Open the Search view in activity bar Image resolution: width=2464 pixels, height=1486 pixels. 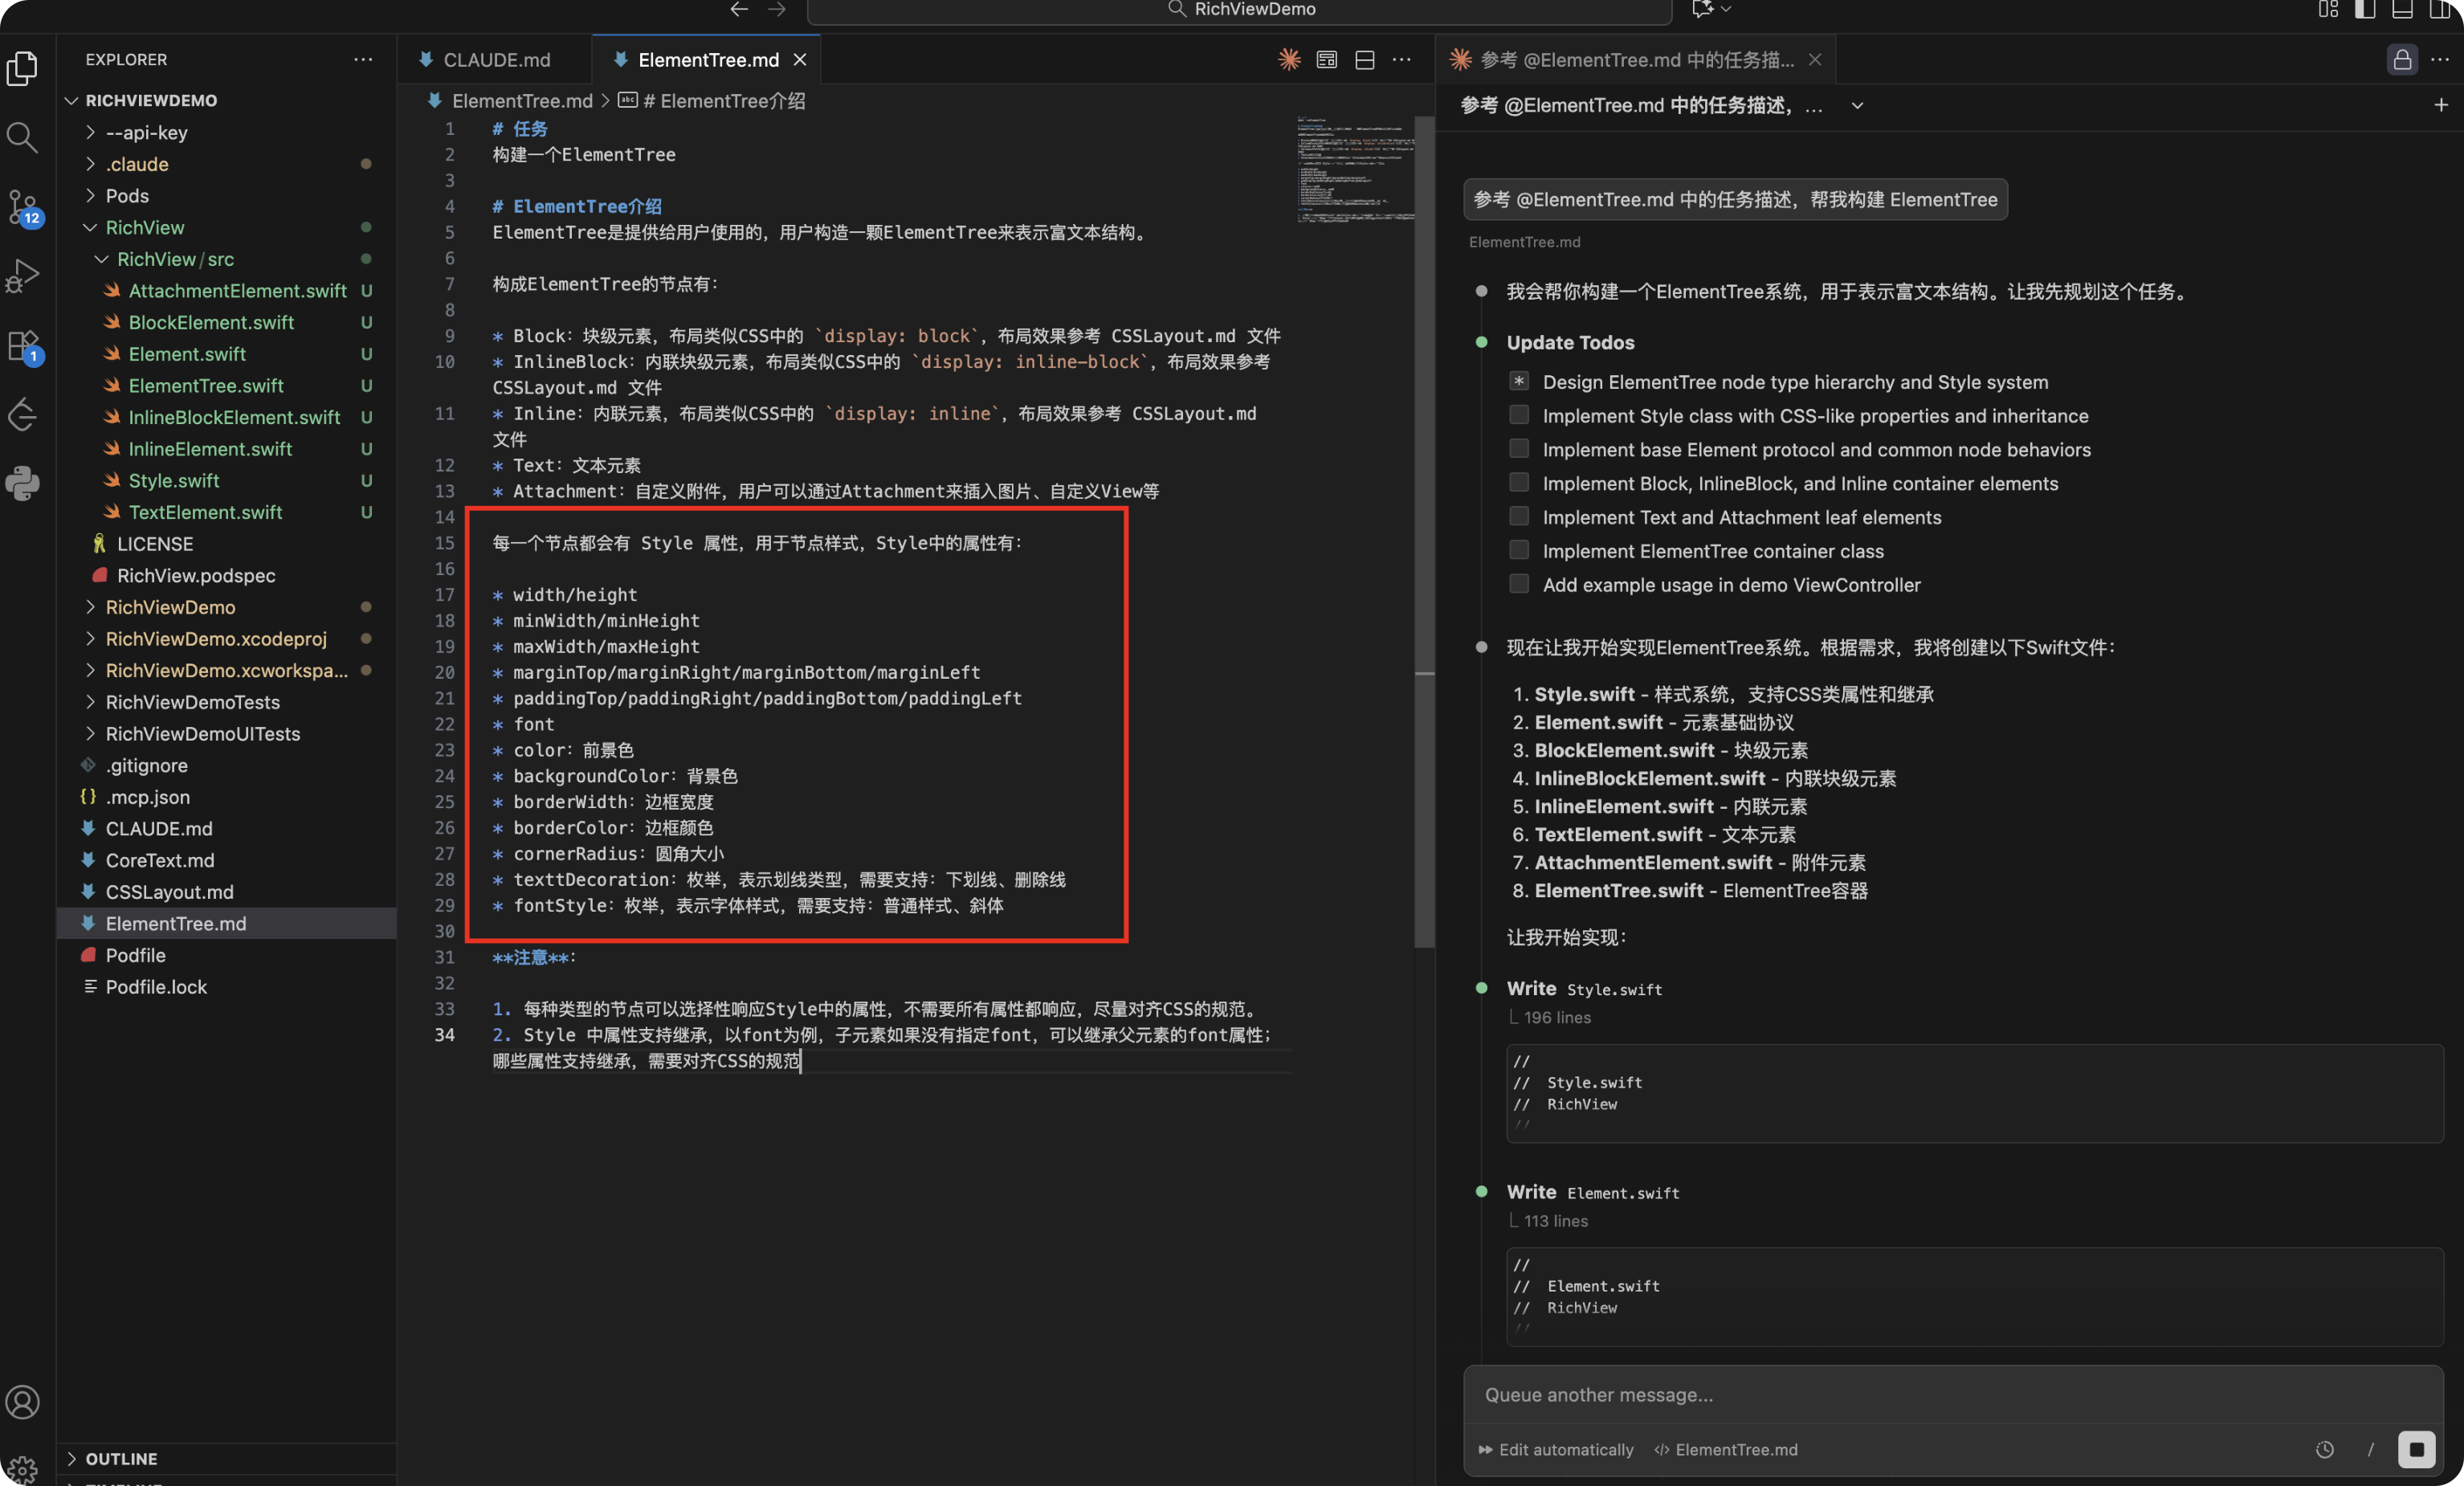tap(22, 137)
